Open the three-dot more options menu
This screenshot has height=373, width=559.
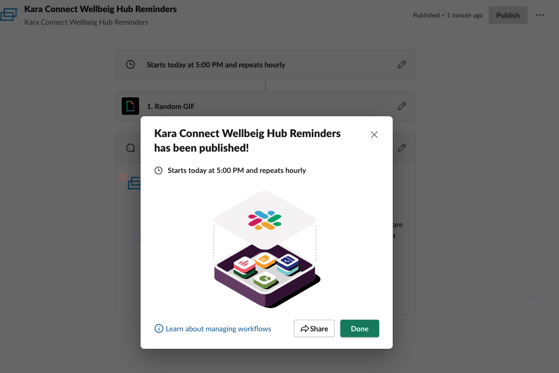[540, 15]
